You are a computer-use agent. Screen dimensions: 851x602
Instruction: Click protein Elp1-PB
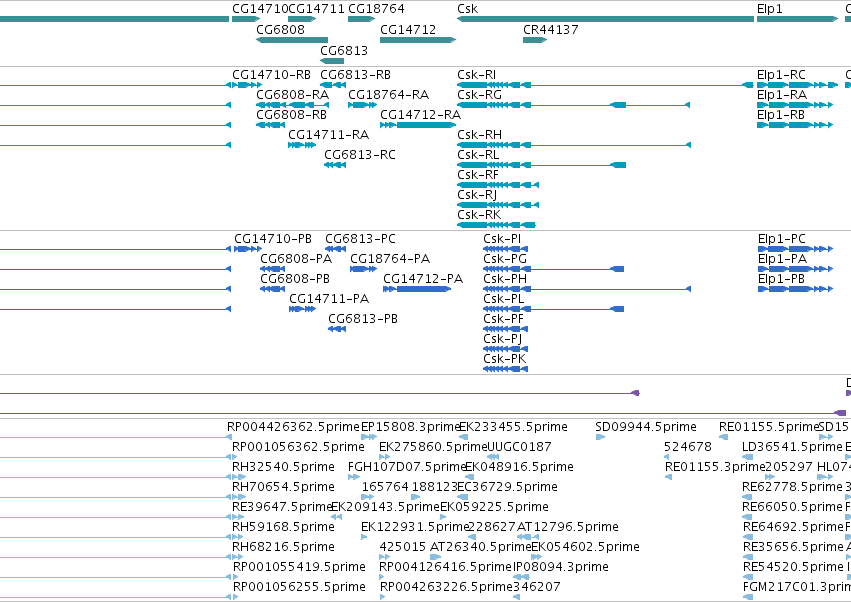795,289
